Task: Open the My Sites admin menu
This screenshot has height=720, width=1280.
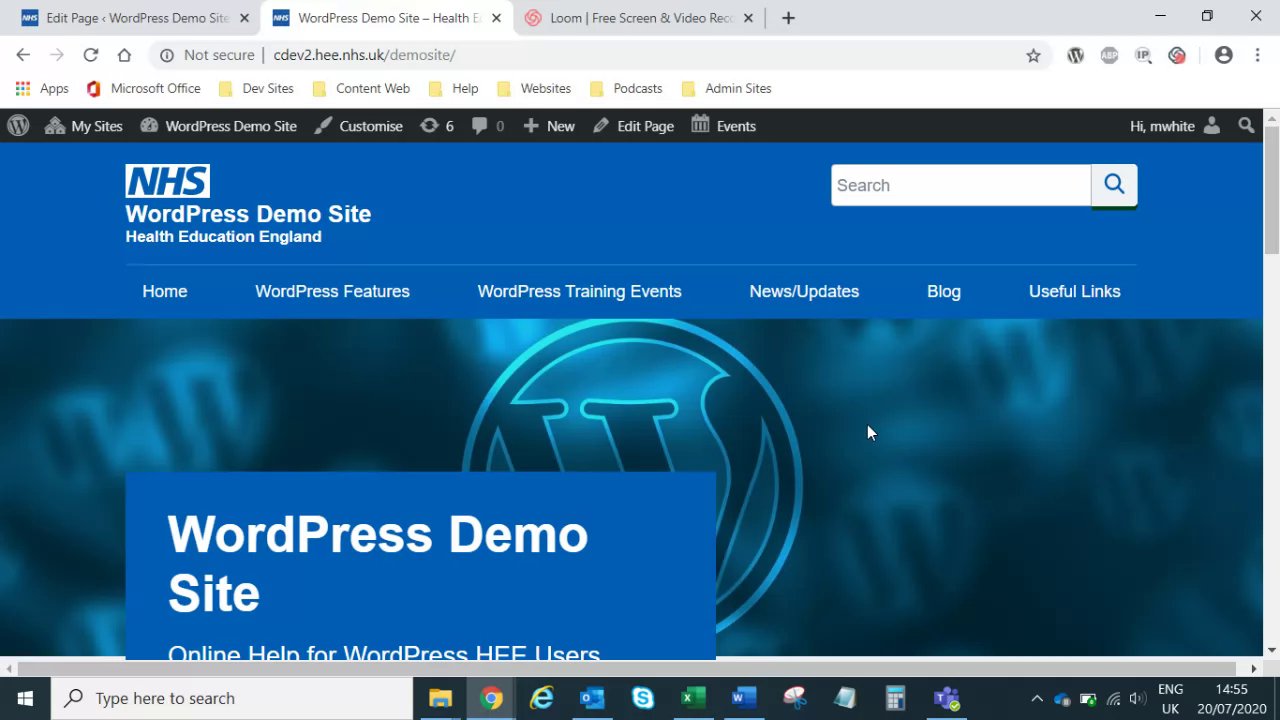Action: 84,126
